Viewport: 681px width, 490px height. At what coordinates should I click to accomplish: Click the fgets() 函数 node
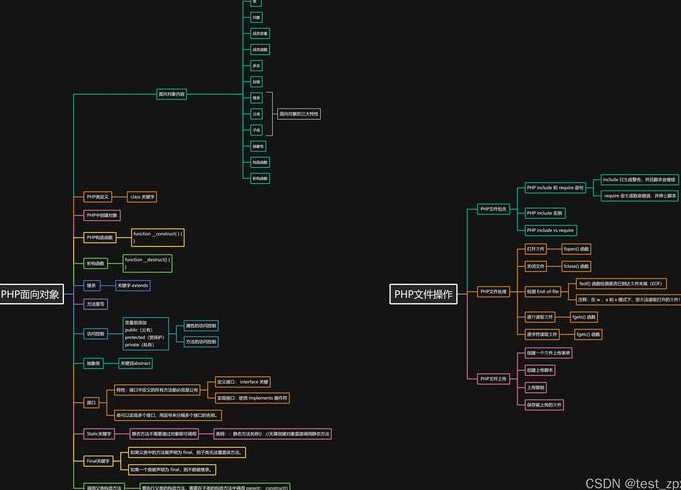pyautogui.click(x=584, y=317)
